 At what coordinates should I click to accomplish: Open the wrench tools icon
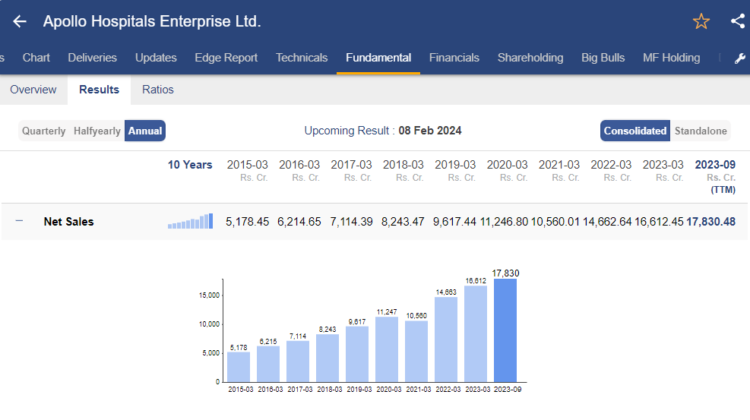click(x=740, y=58)
